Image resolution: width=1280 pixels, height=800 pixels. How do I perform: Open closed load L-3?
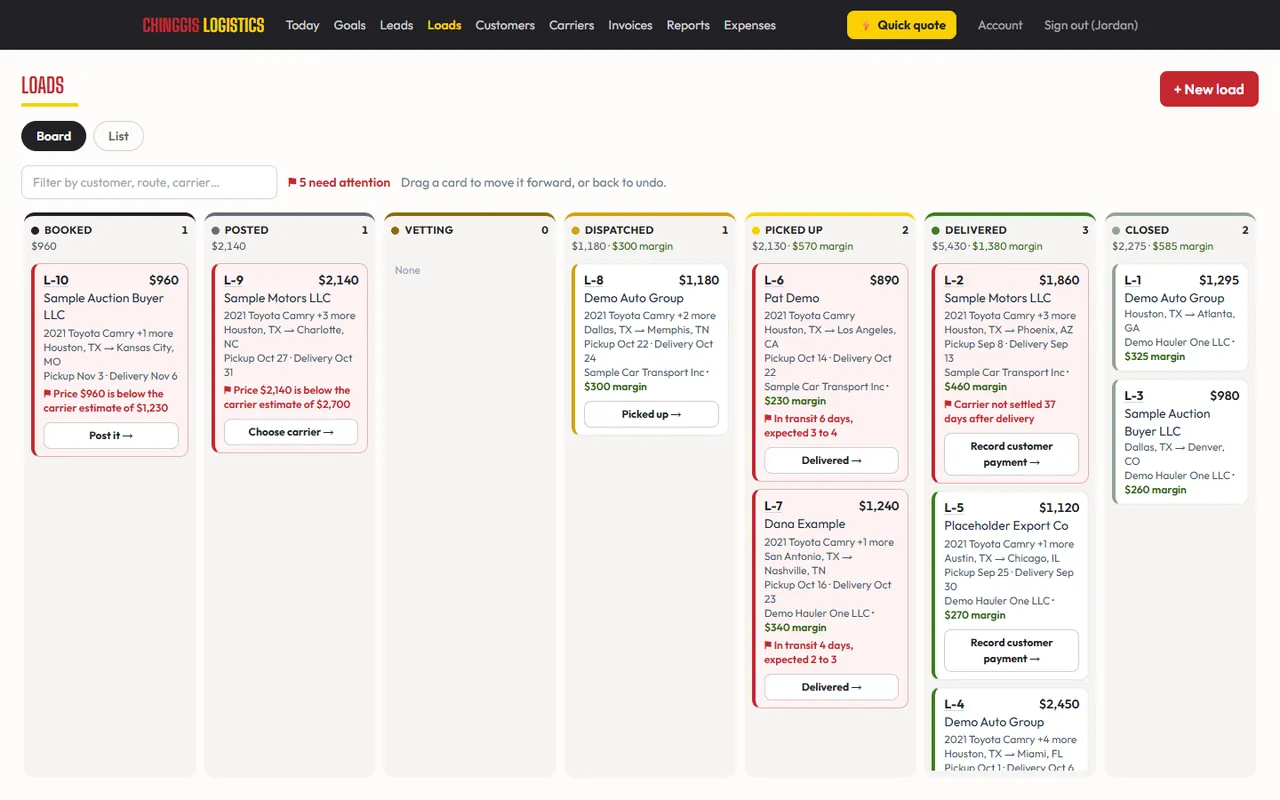click(1181, 442)
